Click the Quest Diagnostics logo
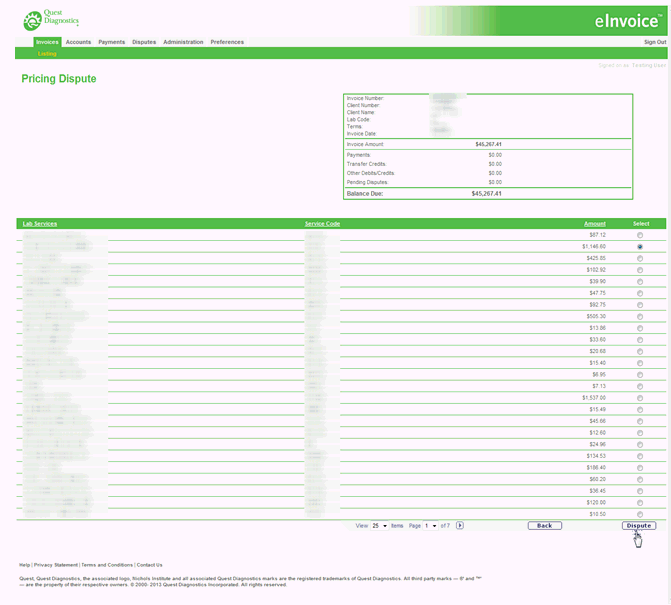This screenshot has width=671, height=605. click(51, 20)
